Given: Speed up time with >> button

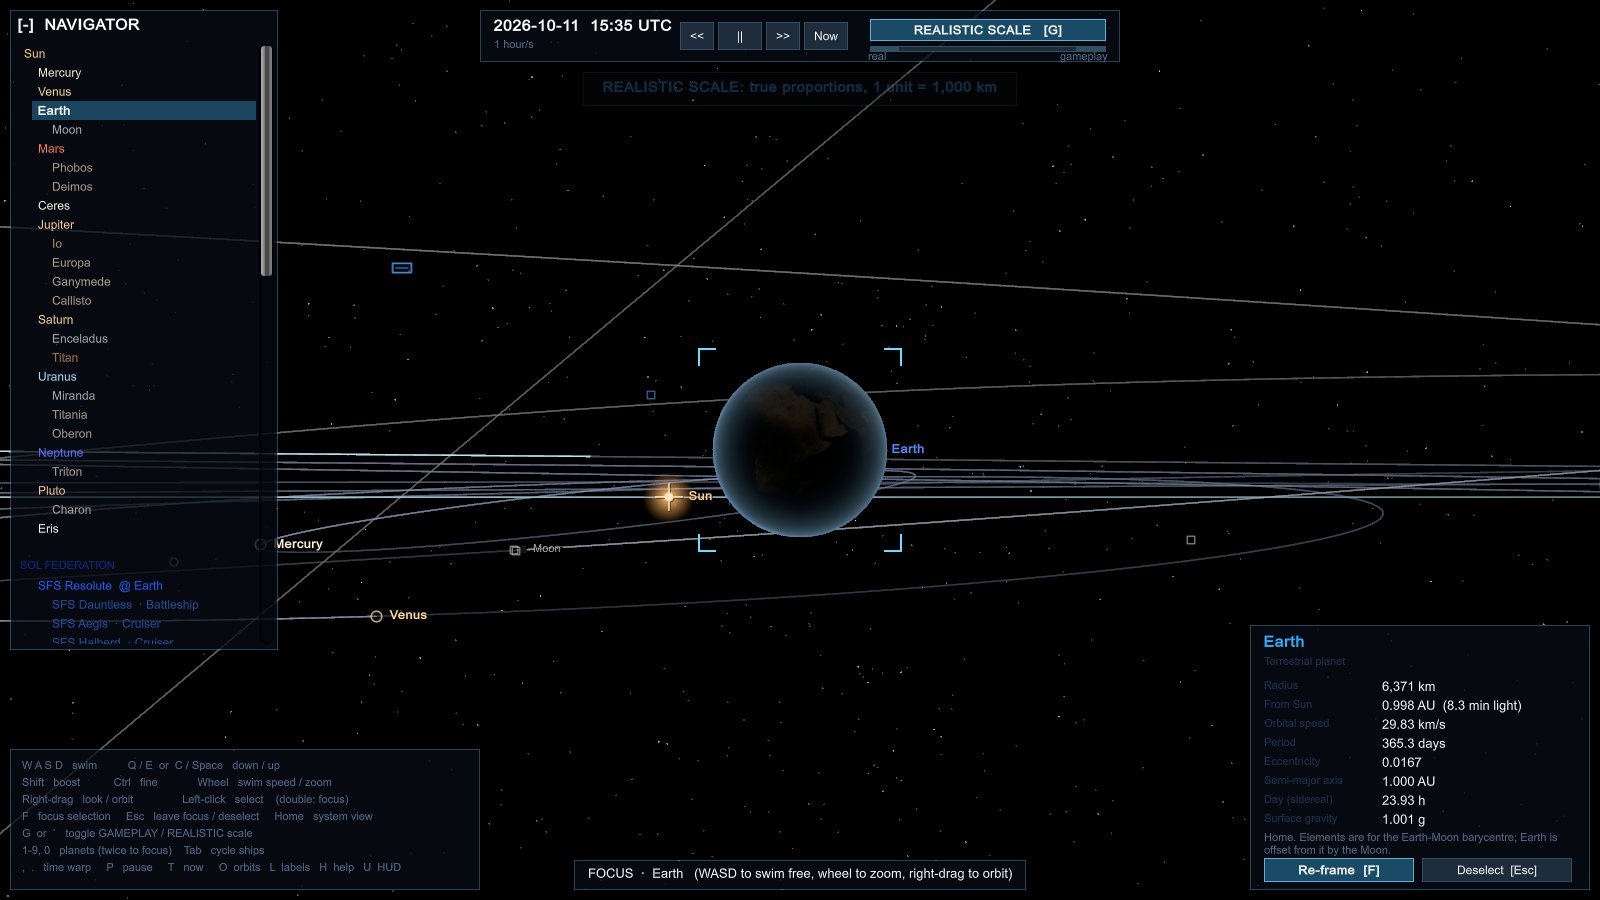Looking at the screenshot, I should pyautogui.click(x=783, y=36).
